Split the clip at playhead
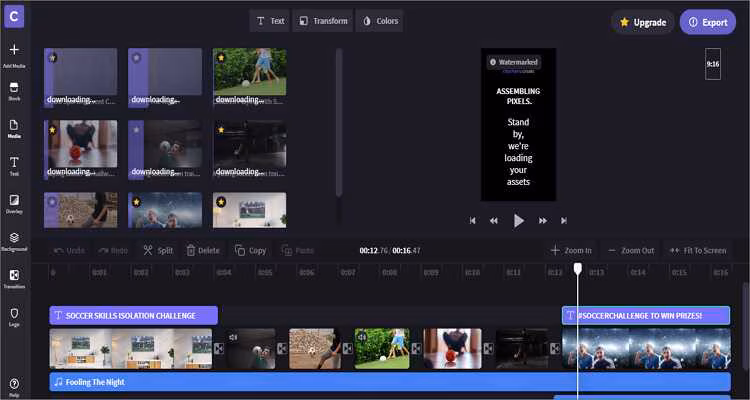Viewport: 750px width, 400px height. [158, 250]
